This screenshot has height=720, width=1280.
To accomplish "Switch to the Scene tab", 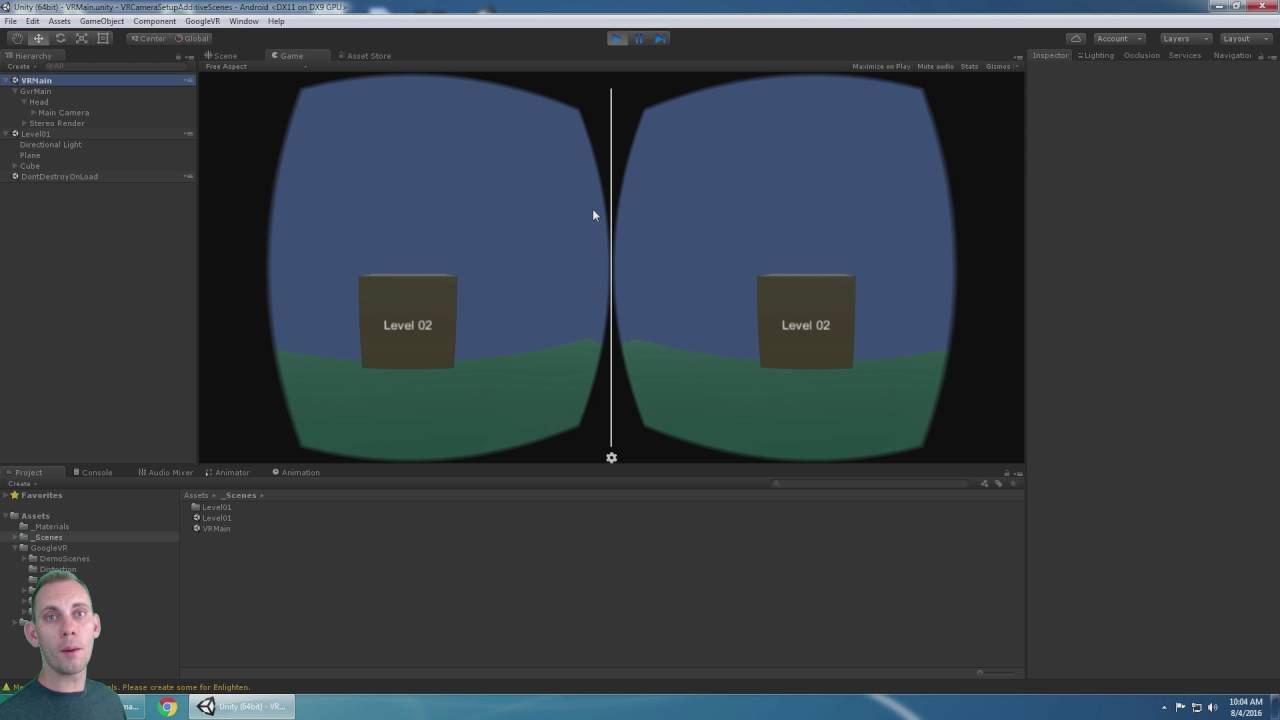I will [x=221, y=56].
